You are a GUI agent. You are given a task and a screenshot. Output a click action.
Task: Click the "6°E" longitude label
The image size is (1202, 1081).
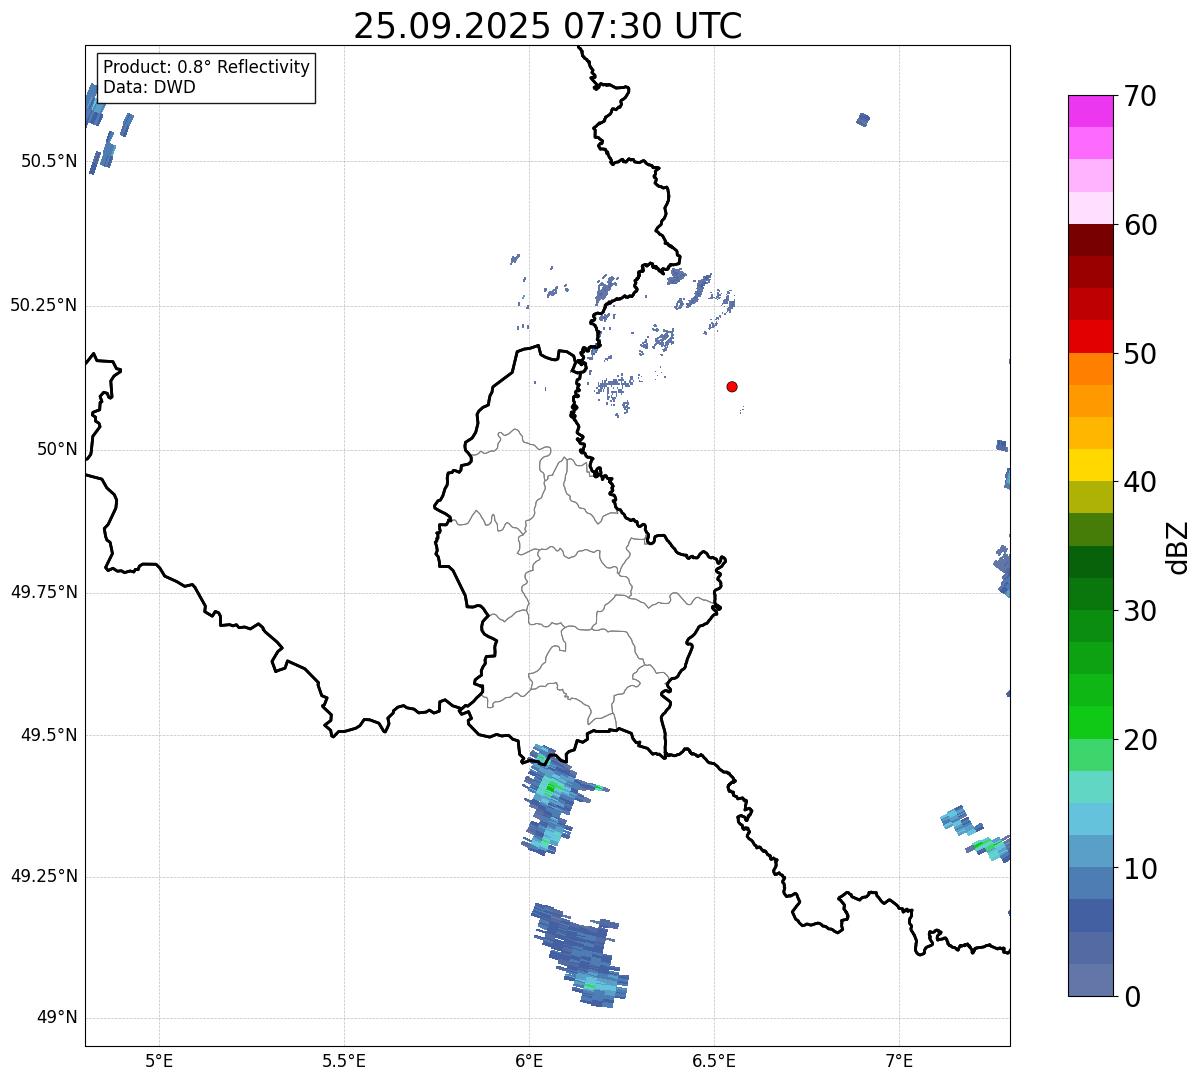coord(529,1060)
